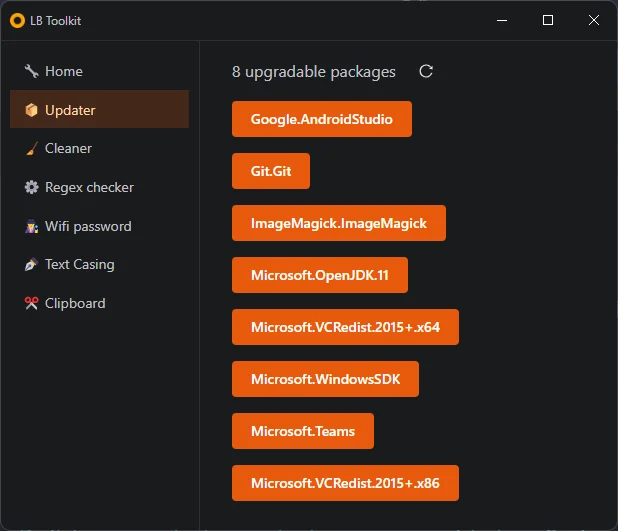Open the Text Casing tool
This screenshot has height=531, width=618.
point(99,265)
